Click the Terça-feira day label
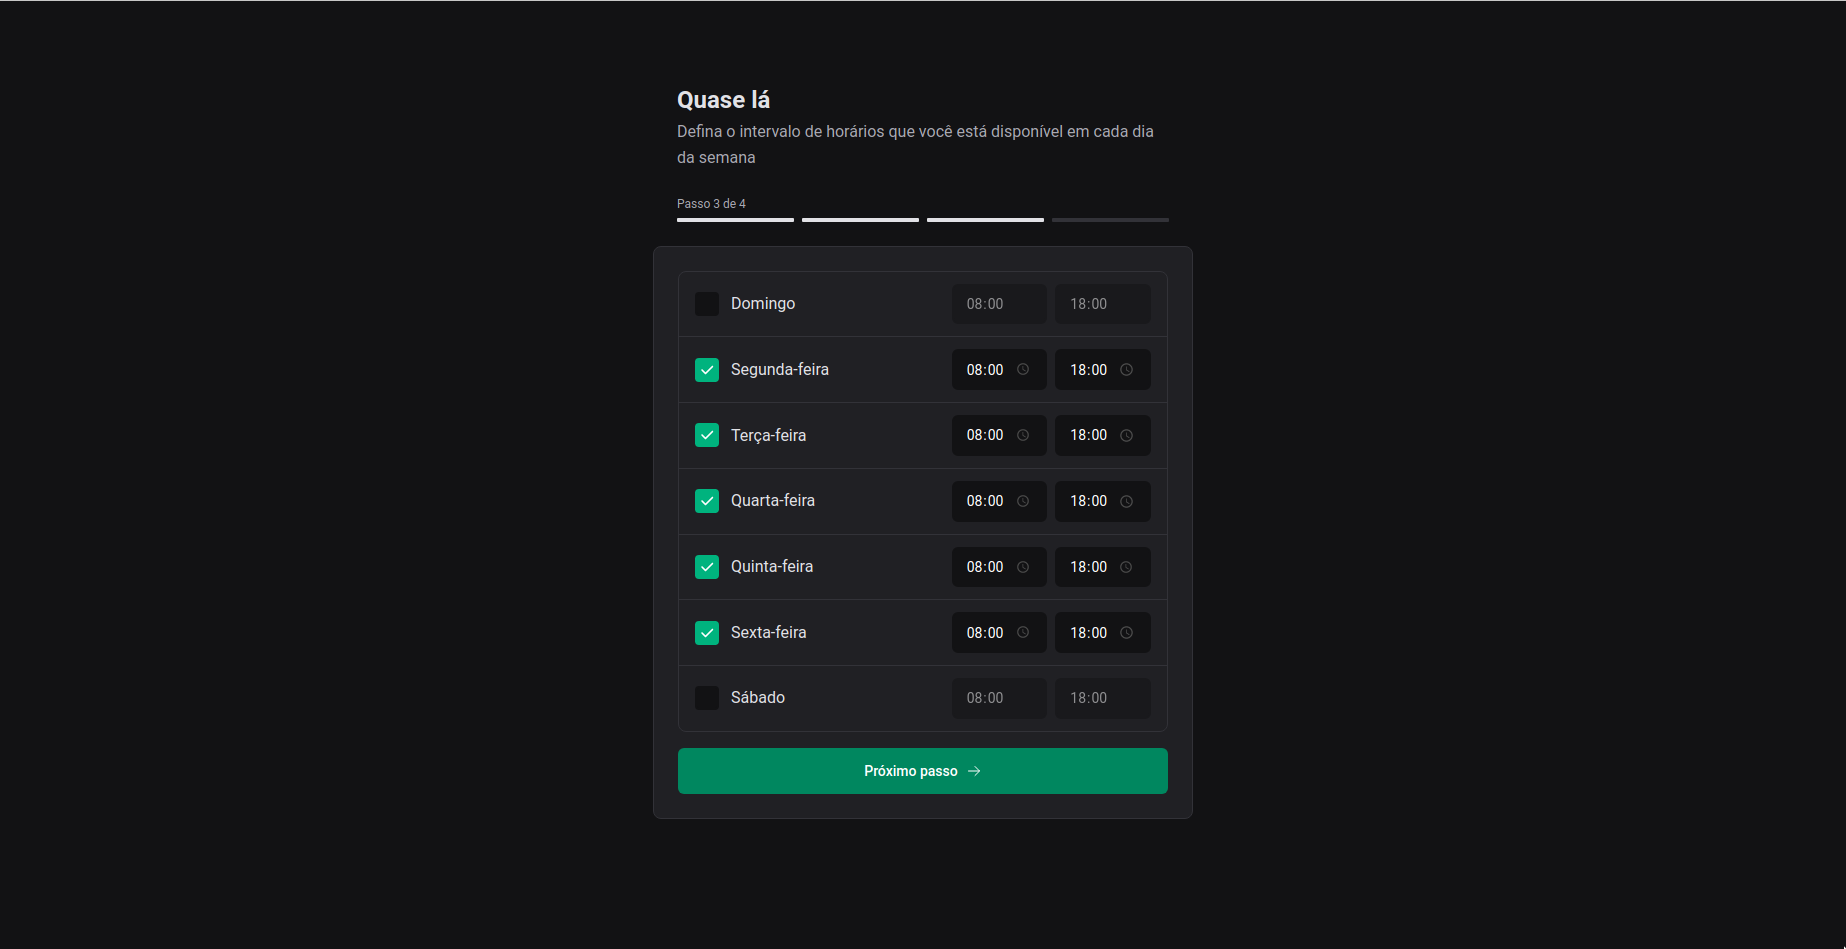The width and height of the screenshot is (1846, 949). pyautogui.click(x=769, y=436)
